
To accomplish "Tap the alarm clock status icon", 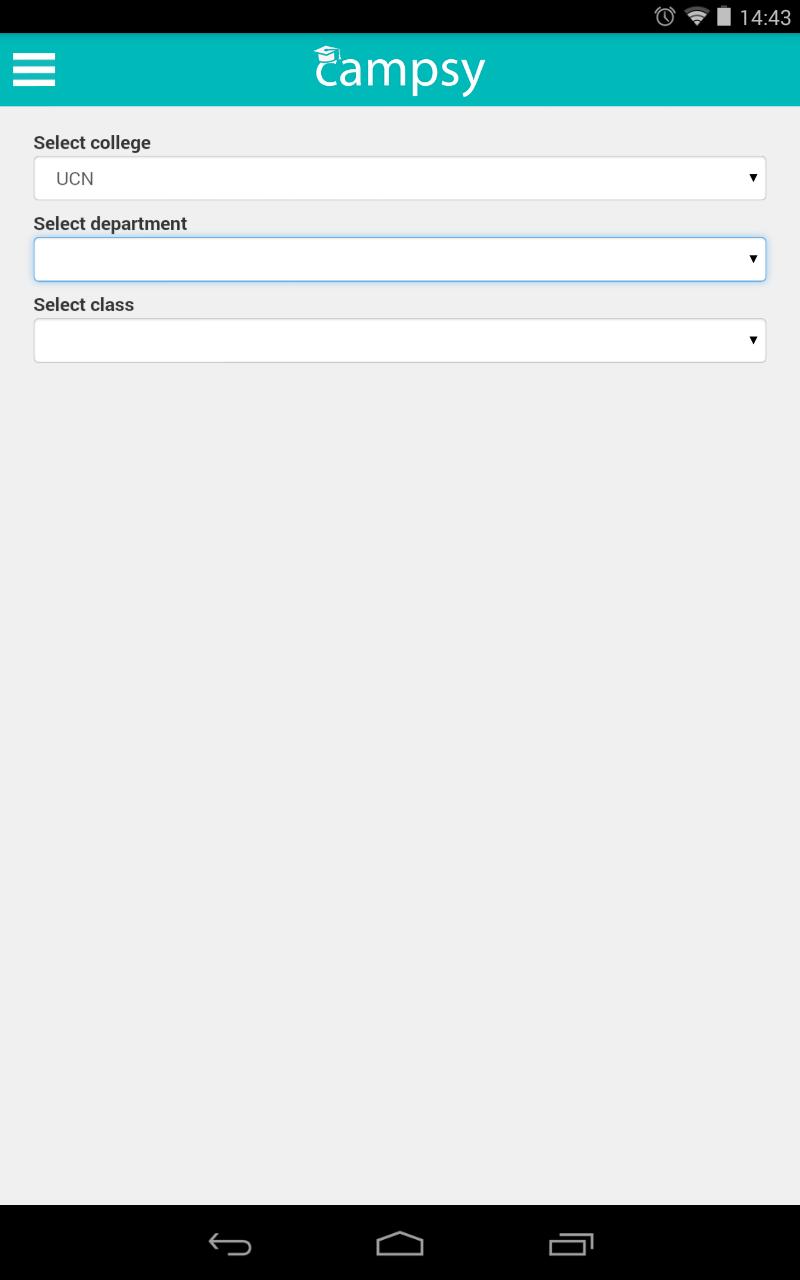I will point(665,16).
